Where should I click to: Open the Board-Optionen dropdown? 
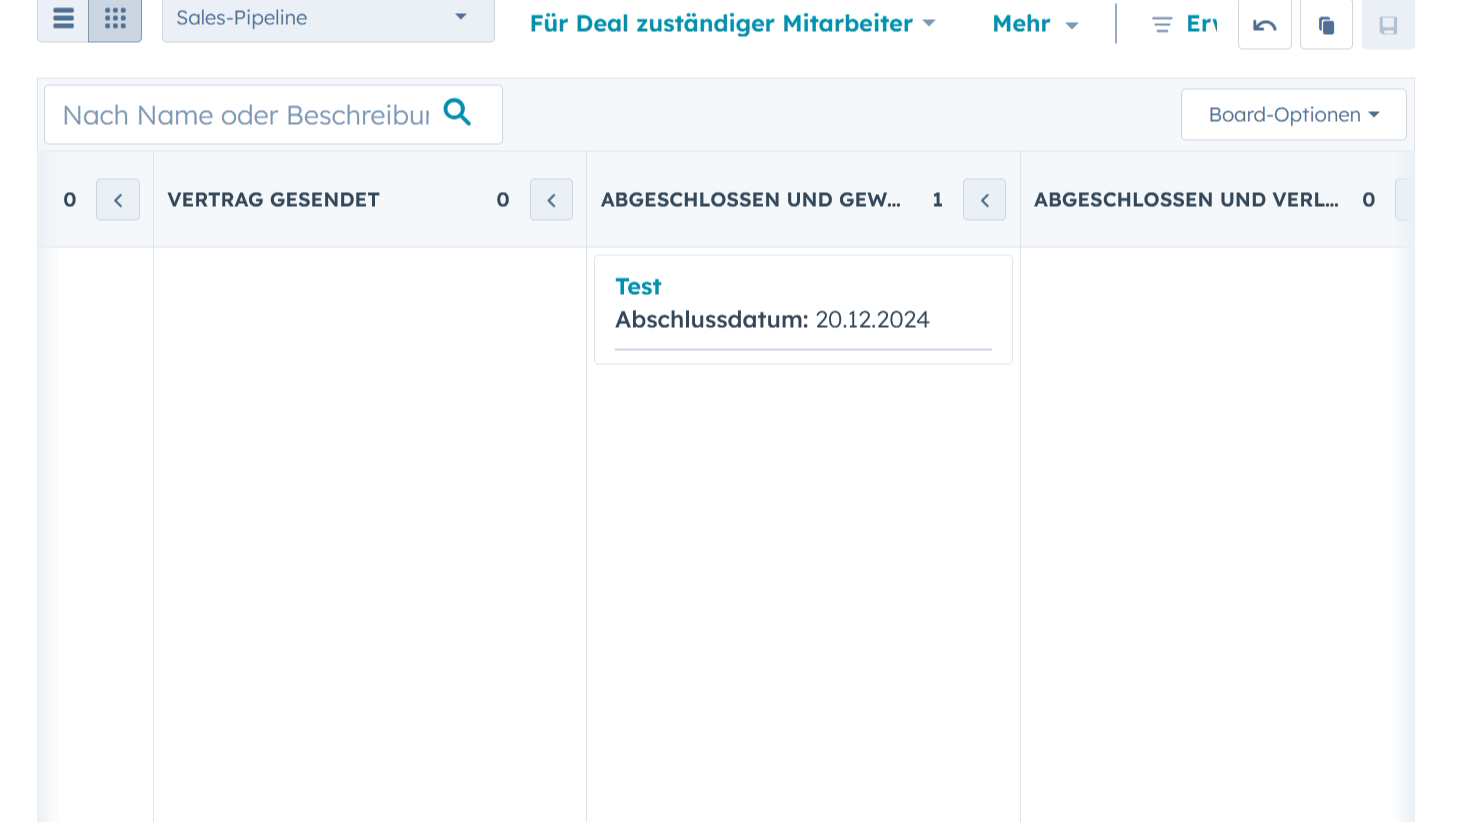[x=1293, y=115]
